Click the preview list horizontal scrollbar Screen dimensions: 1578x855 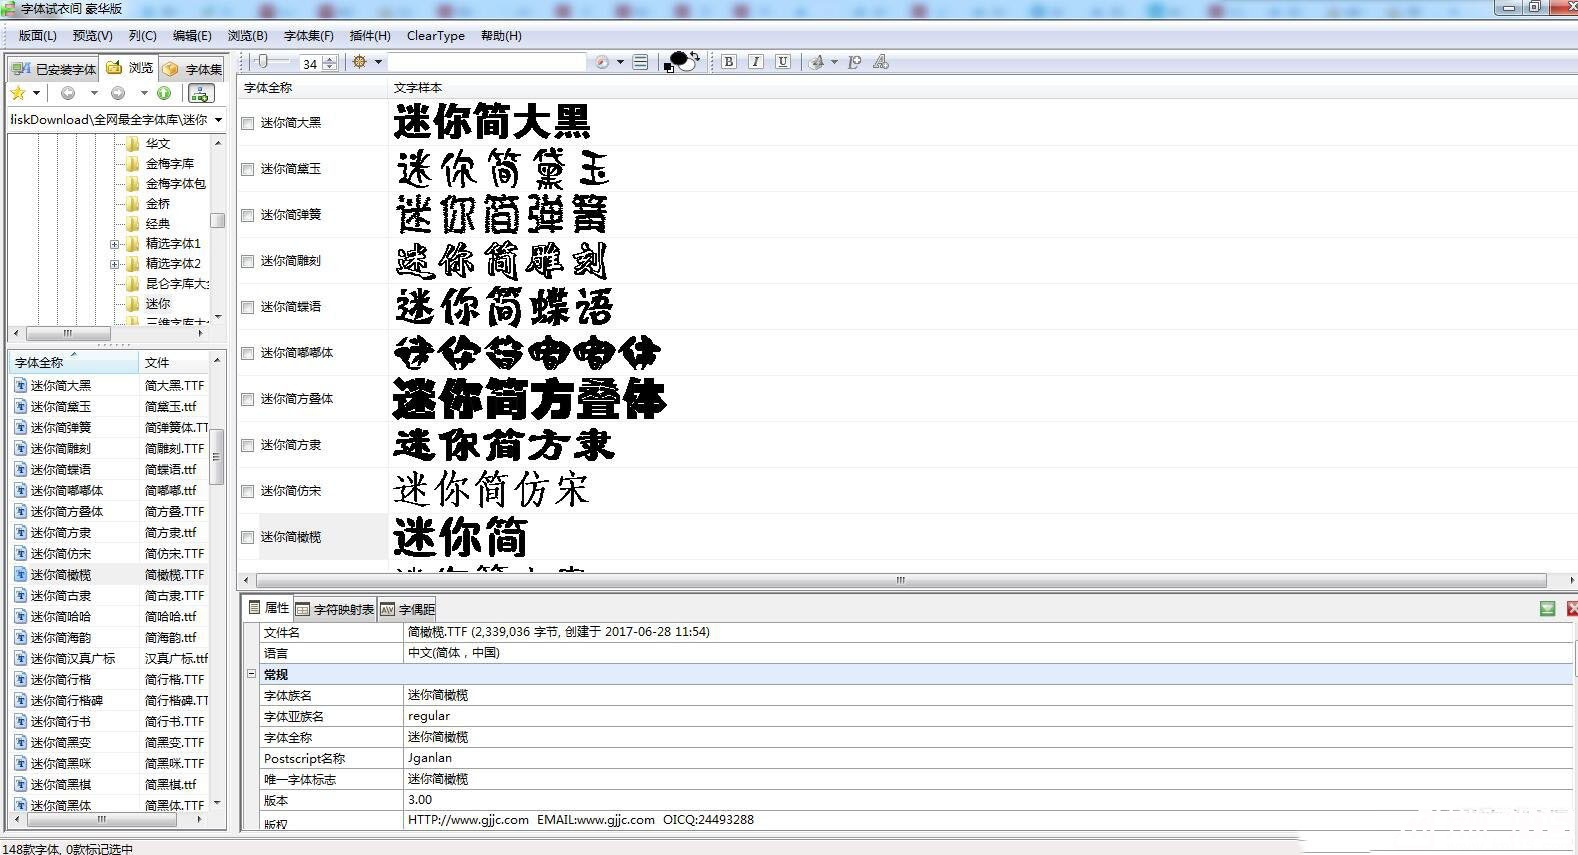(900, 580)
